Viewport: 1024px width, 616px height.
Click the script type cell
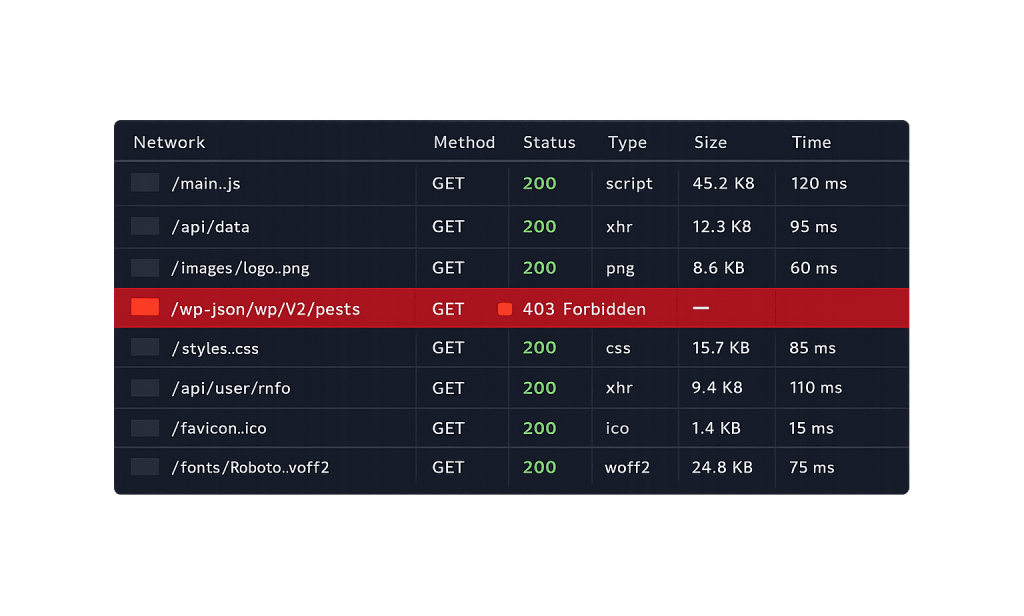coord(629,184)
